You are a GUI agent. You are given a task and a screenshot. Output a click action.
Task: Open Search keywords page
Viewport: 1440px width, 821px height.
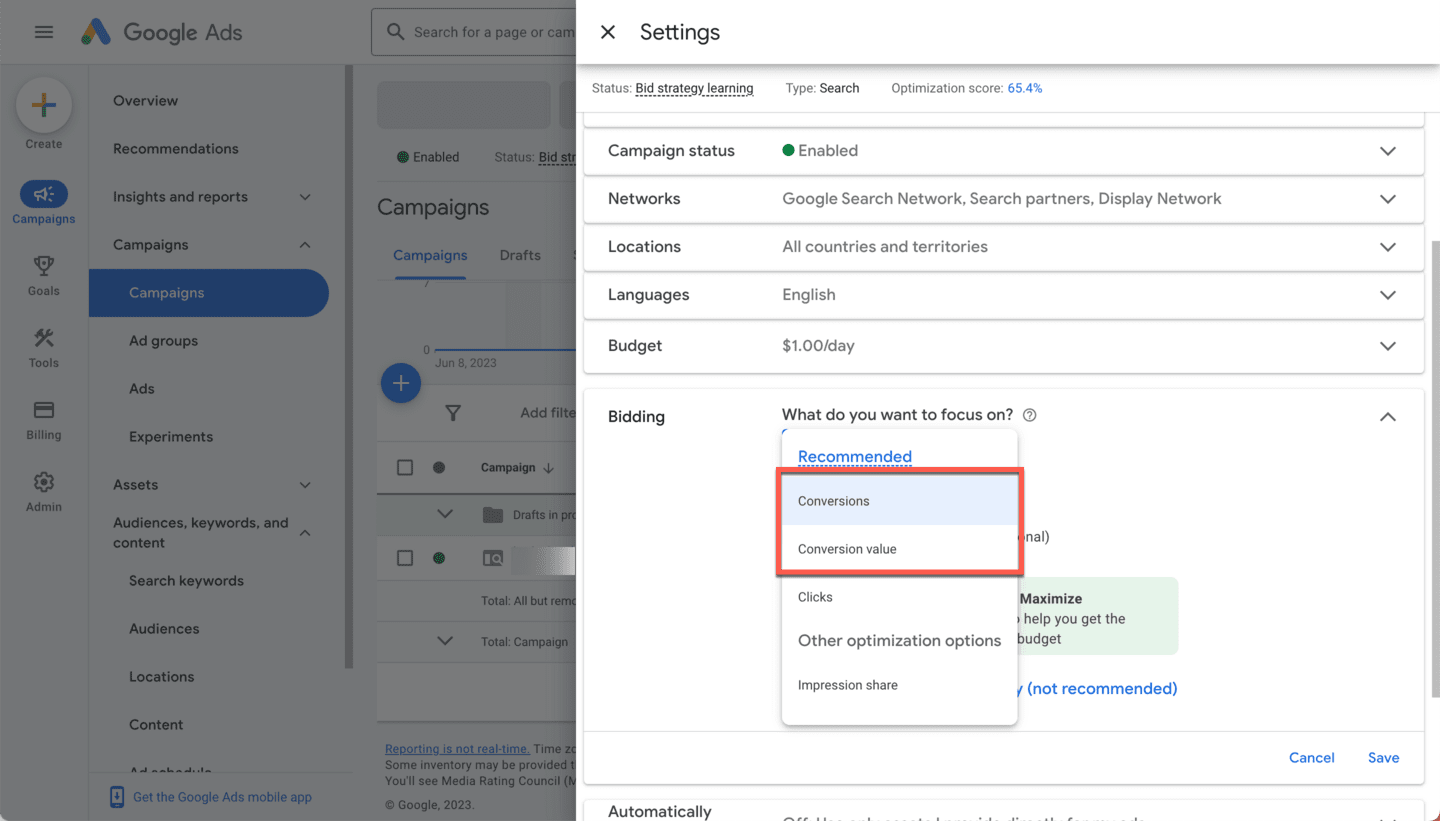tap(186, 581)
